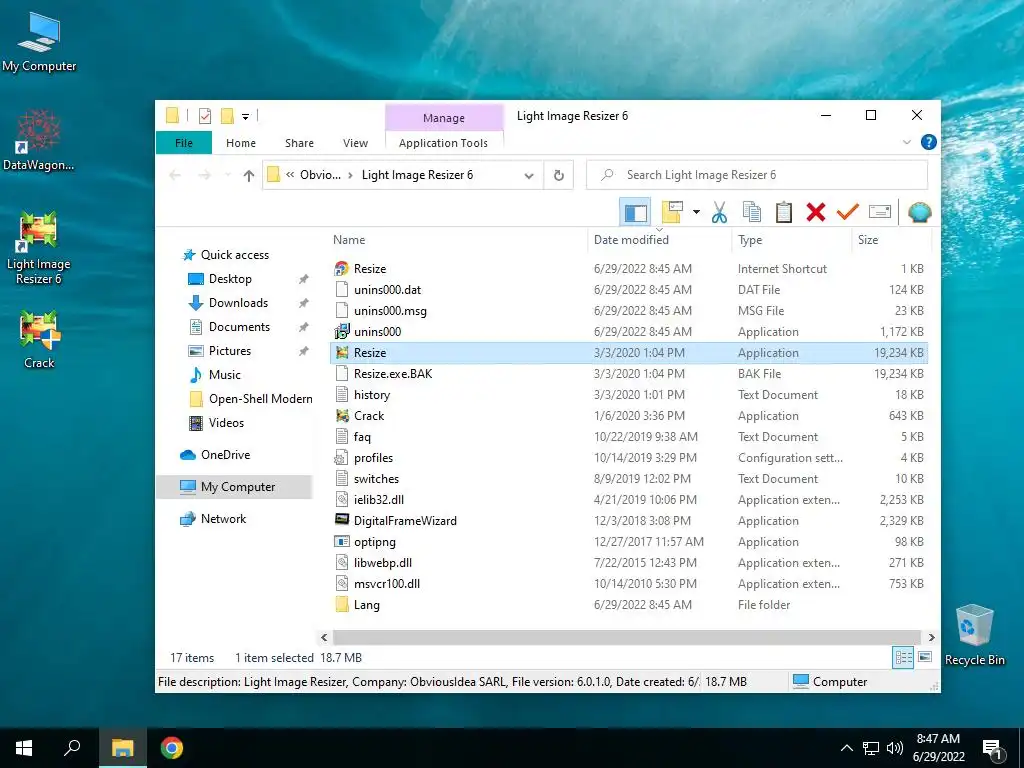
Task: Click the Cut scissors icon
Action: pos(719,212)
